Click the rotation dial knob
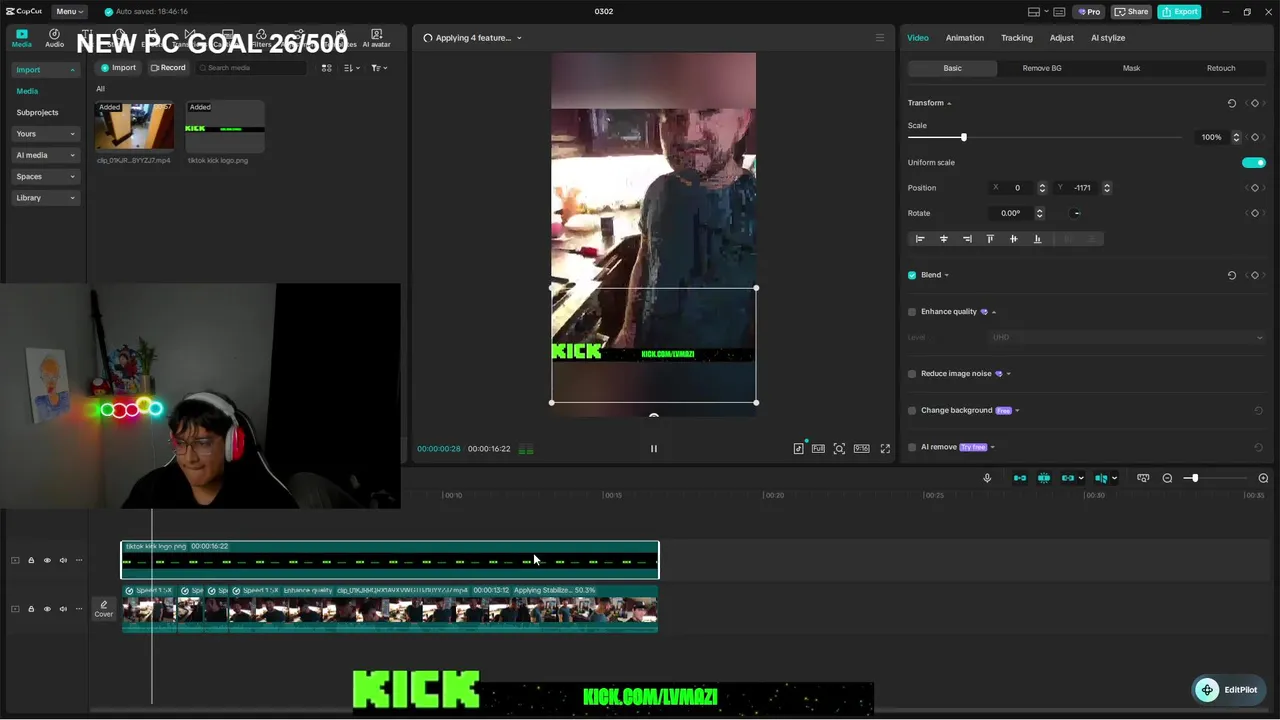 pyautogui.click(x=1076, y=213)
